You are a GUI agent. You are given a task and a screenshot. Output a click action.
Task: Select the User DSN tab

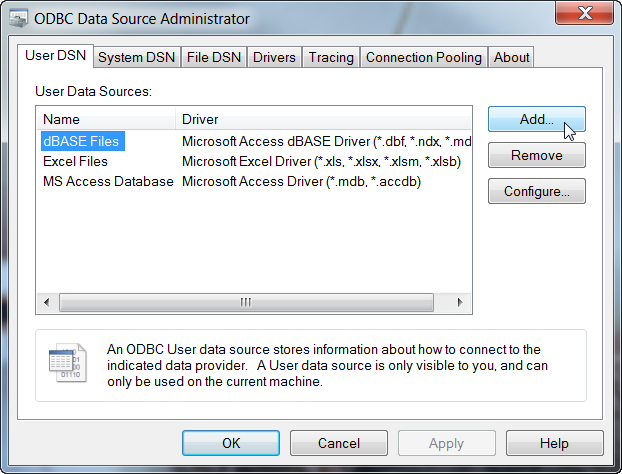(56, 56)
